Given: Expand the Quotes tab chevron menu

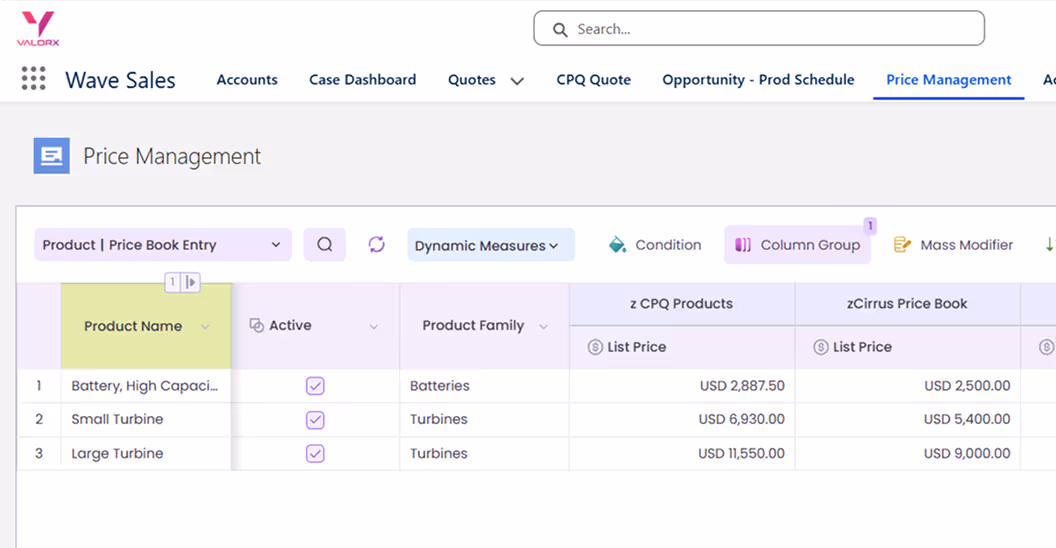Looking at the screenshot, I should pos(517,81).
